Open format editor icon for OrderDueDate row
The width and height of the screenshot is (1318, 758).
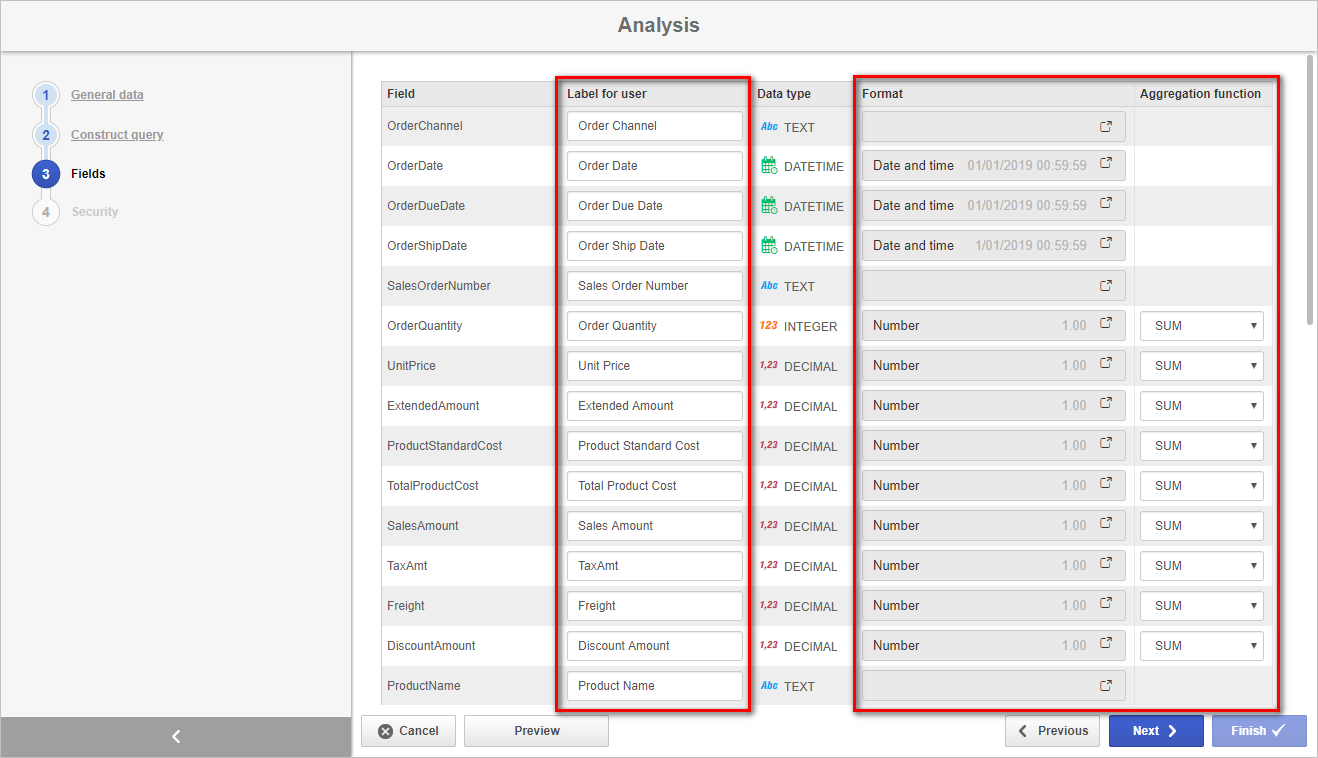pyautogui.click(x=1106, y=204)
